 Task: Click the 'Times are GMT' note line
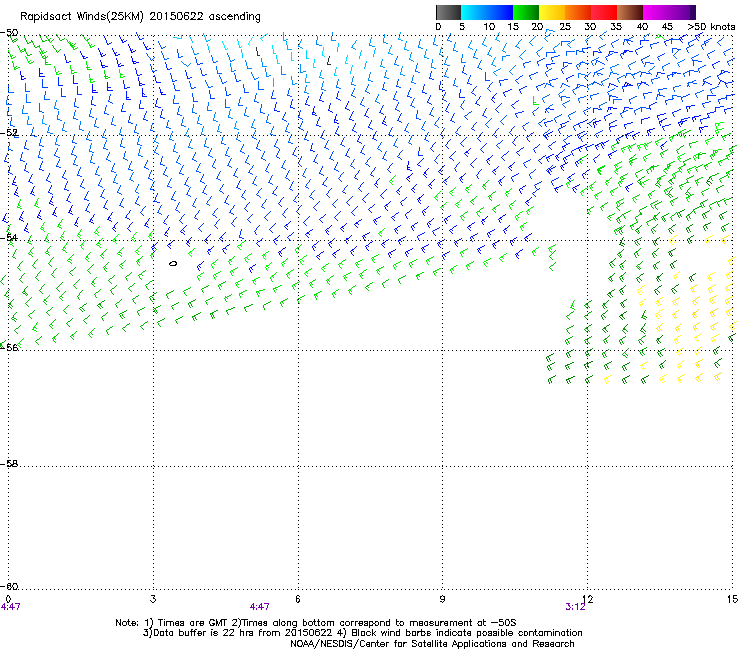pyautogui.click(x=316, y=623)
